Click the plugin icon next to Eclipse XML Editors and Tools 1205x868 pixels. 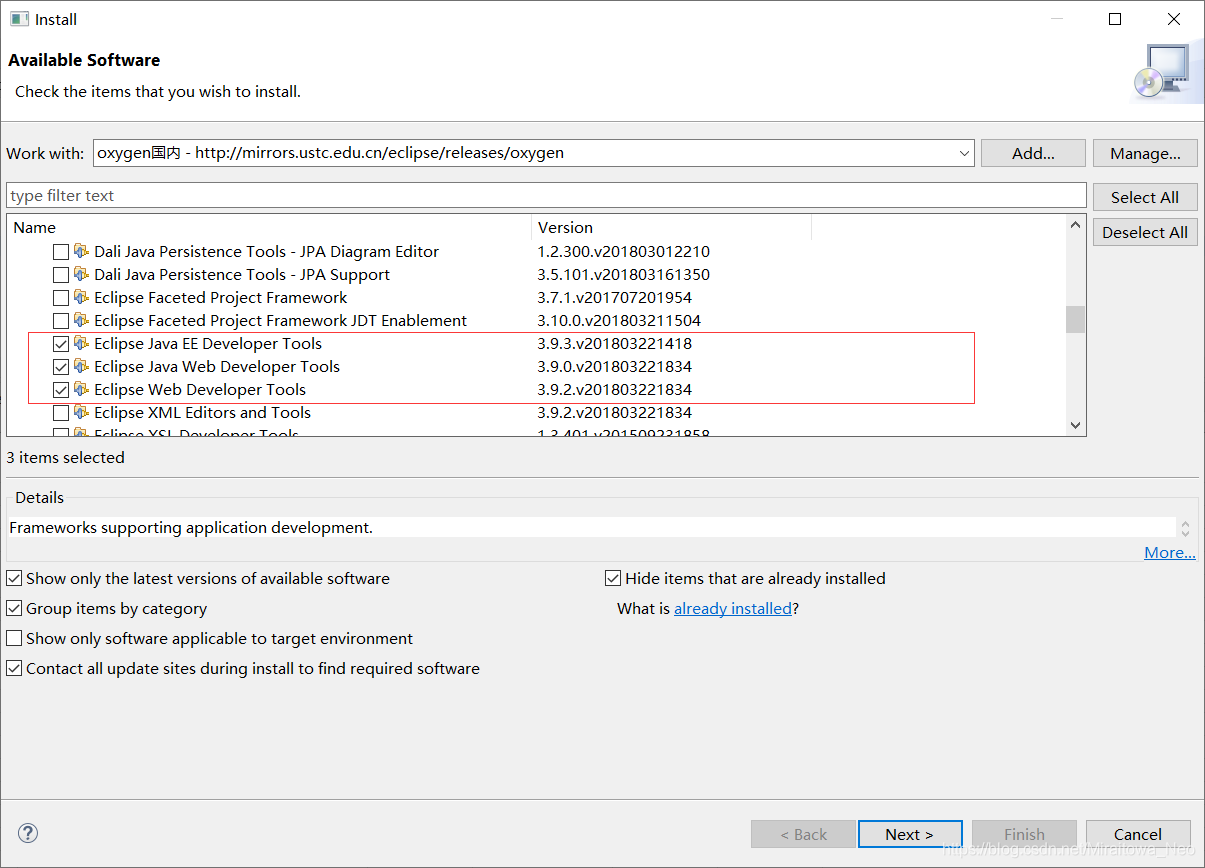pos(82,412)
